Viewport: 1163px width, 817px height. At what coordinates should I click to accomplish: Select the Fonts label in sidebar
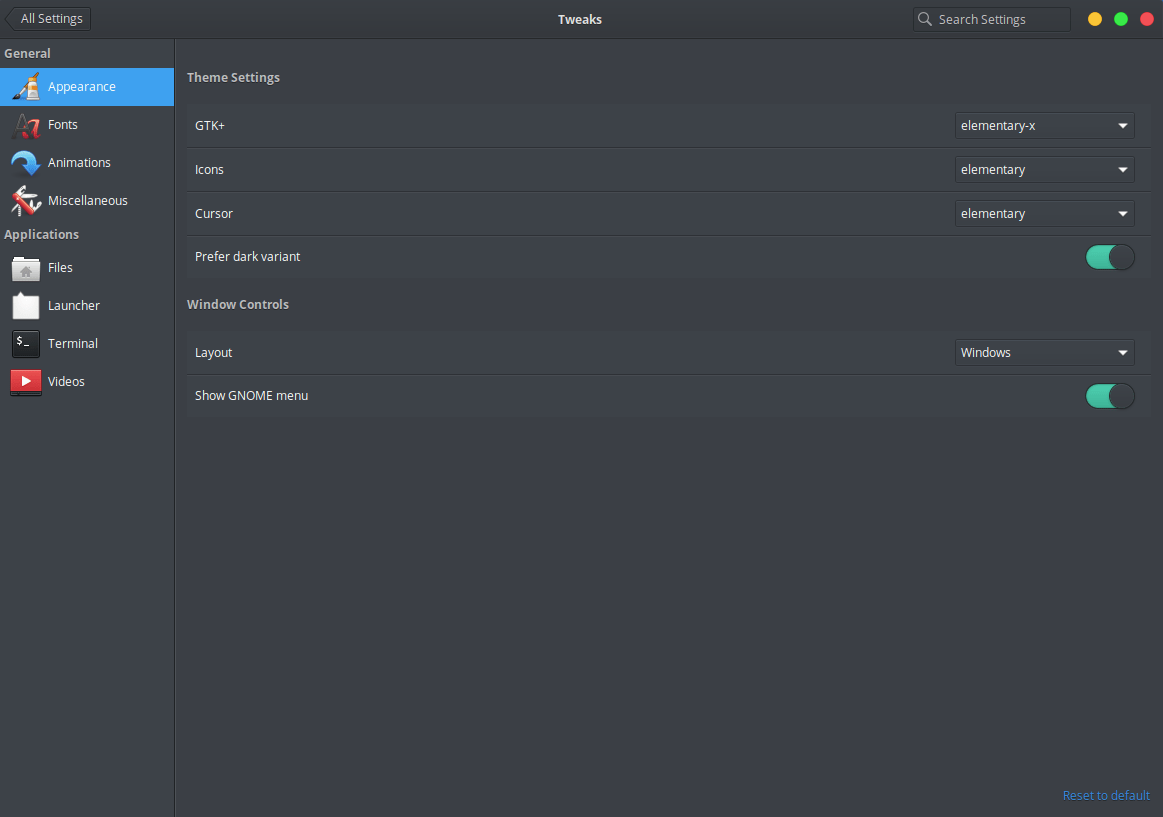coord(63,125)
